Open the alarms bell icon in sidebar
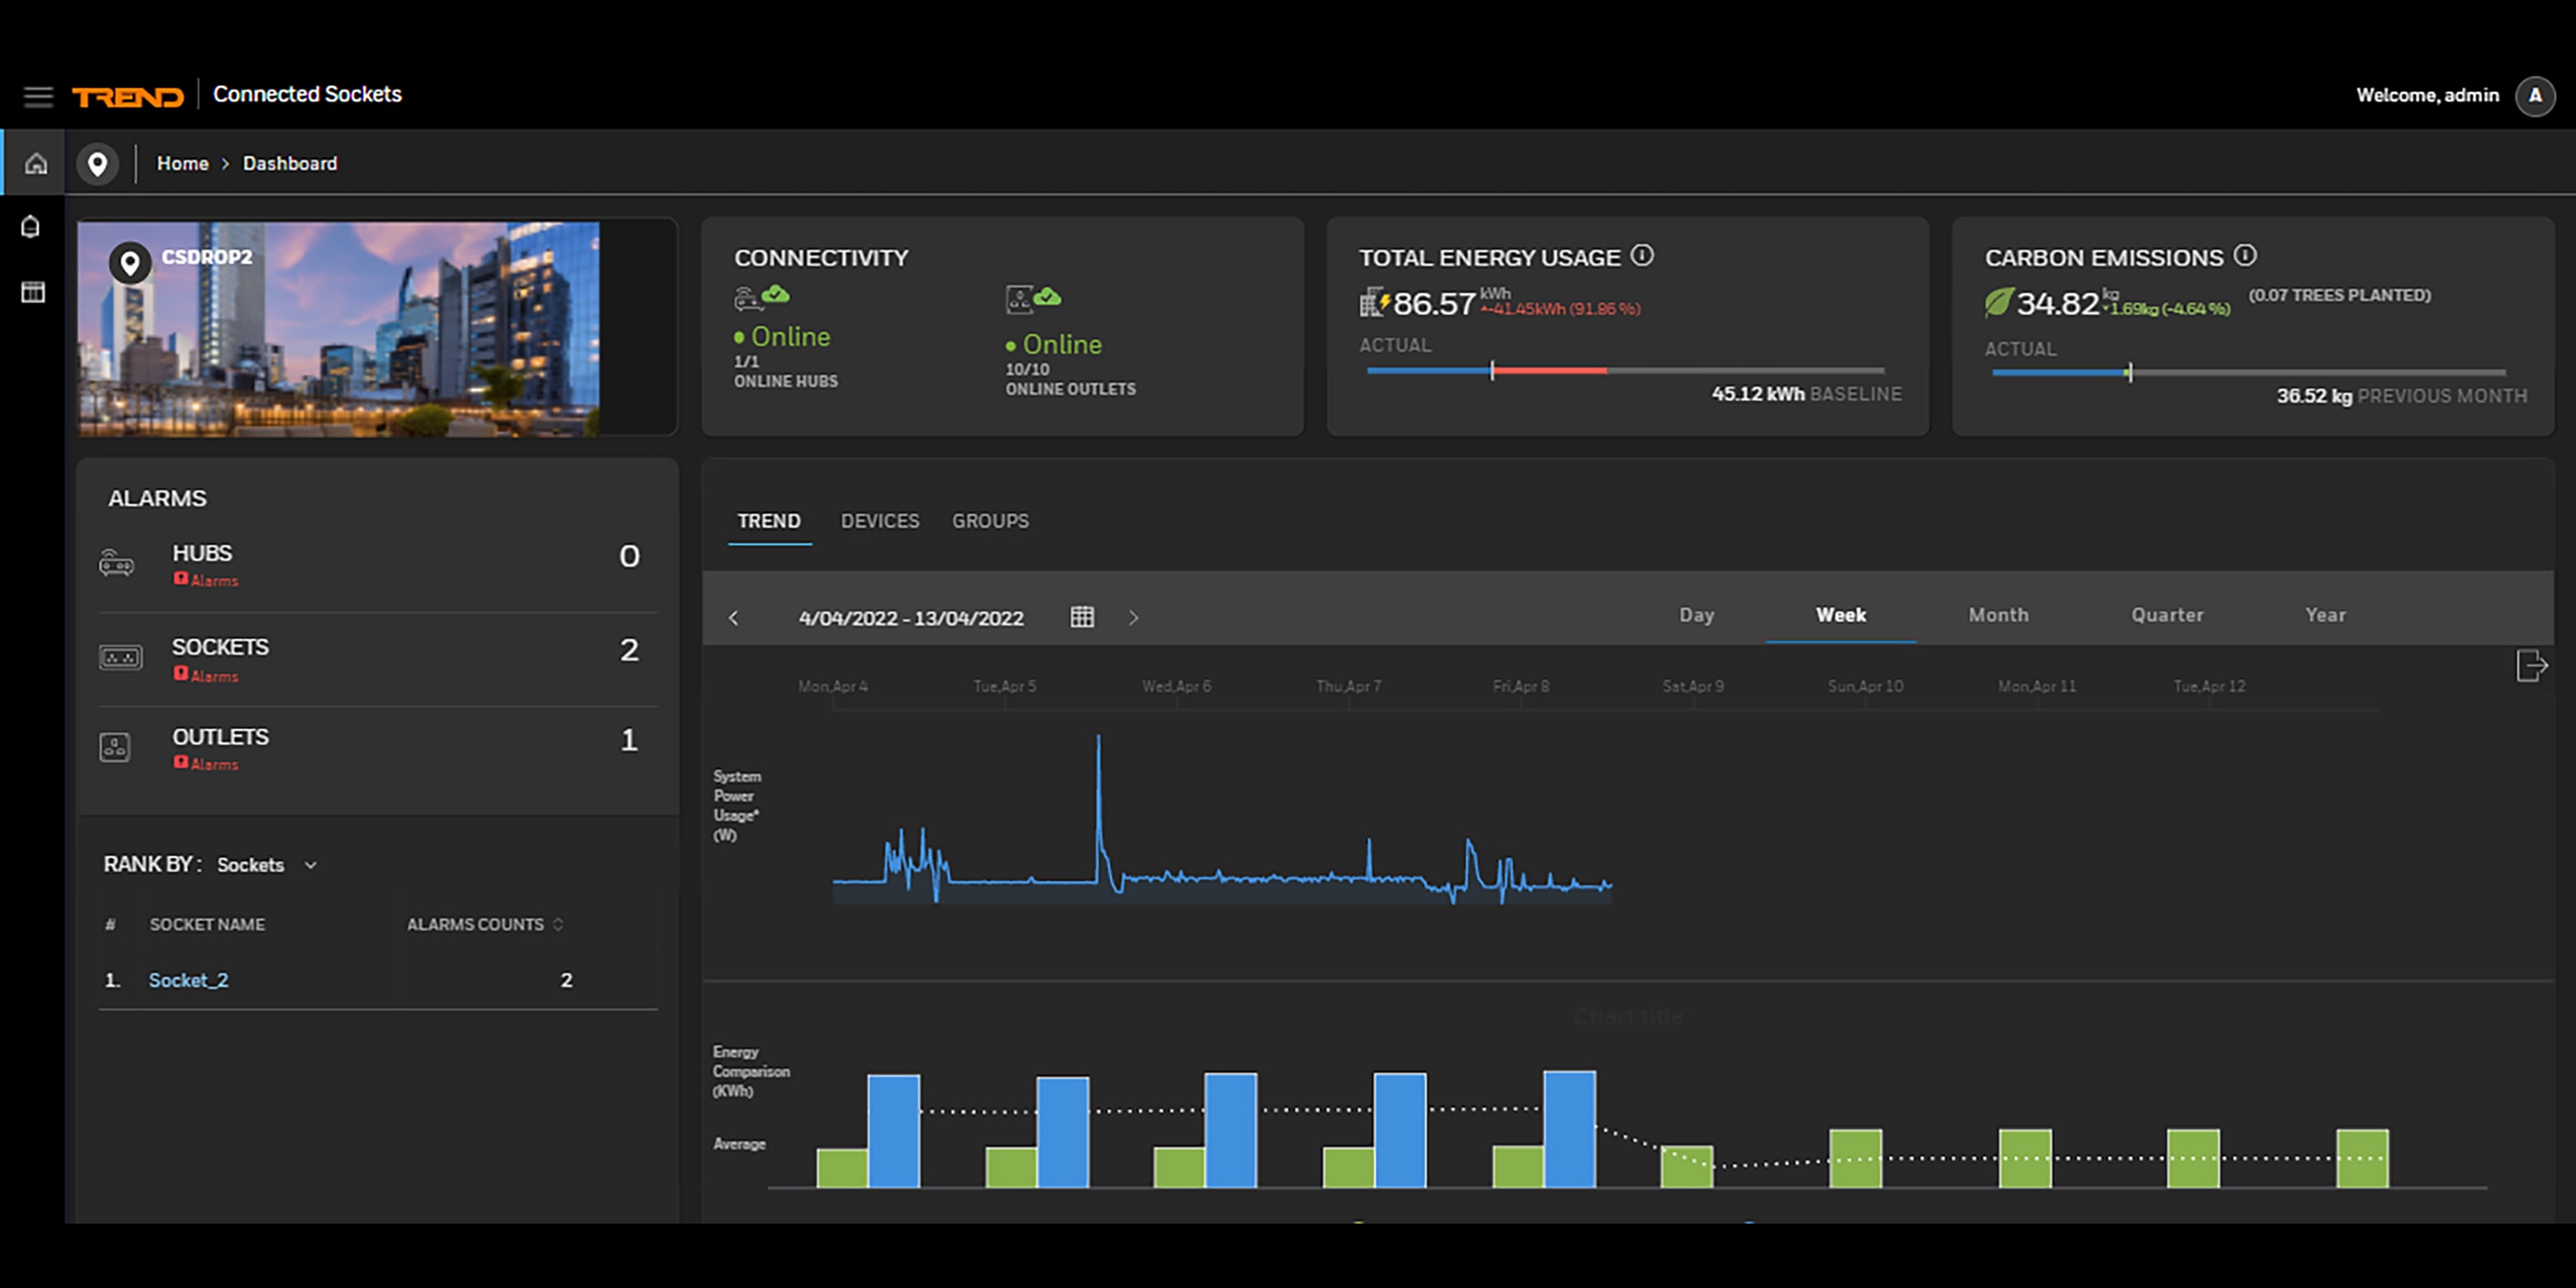 (31, 227)
